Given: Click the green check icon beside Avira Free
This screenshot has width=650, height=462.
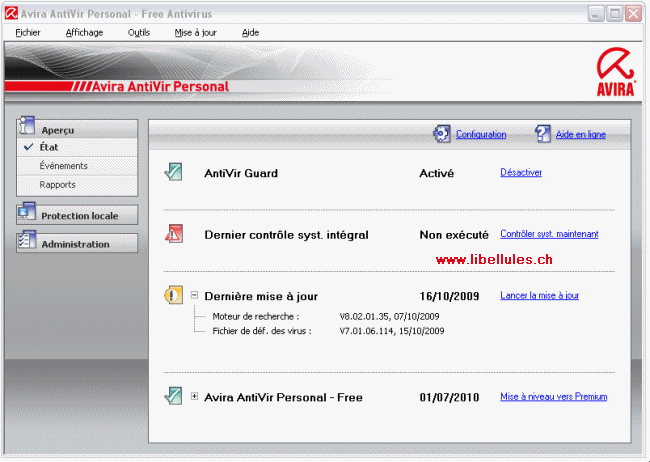Looking at the screenshot, I should click(174, 396).
